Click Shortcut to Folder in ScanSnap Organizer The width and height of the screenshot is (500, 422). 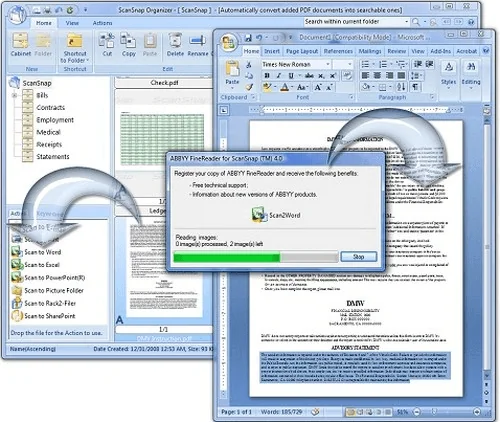(x=75, y=47)
